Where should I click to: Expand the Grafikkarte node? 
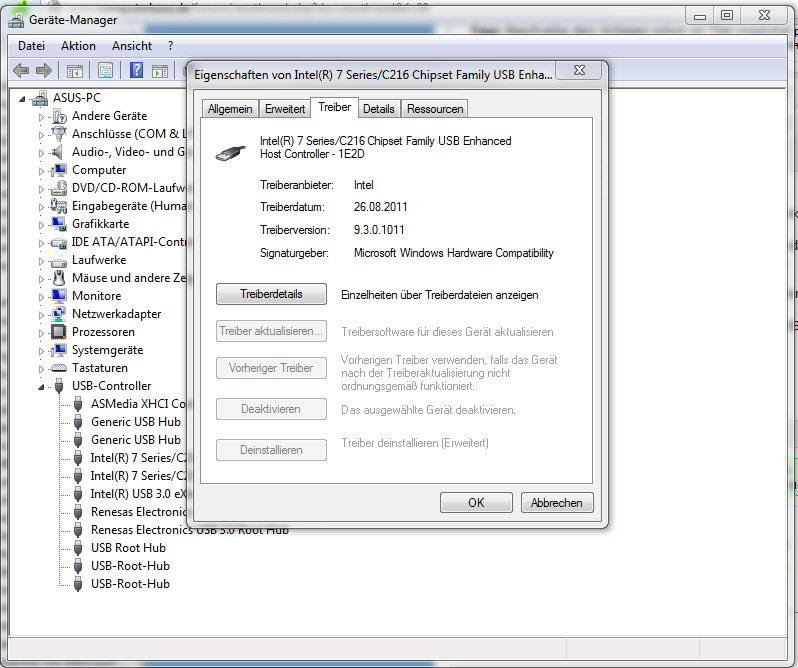coord(41,225)
